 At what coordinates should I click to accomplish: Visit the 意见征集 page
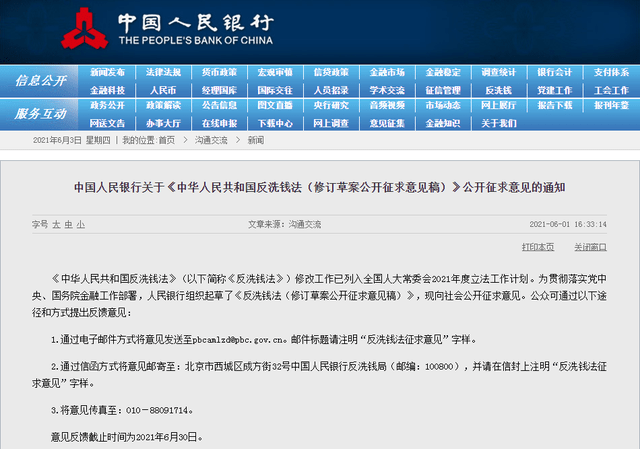pyautogui.click(x=387, y=123)
